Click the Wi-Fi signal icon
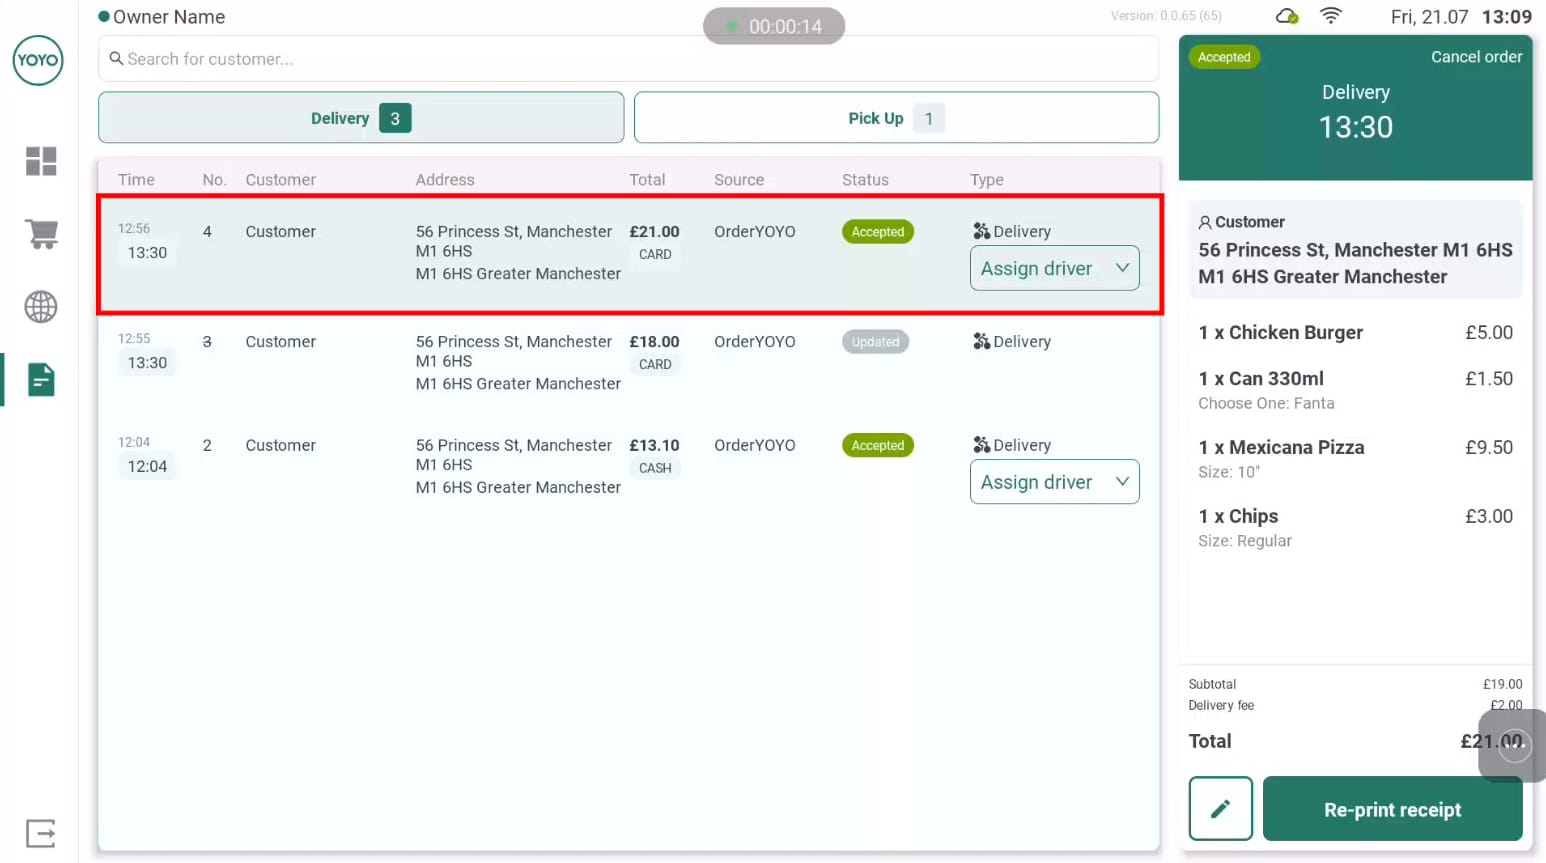The width and height of the screenshot is (1546, 863). pos(1331,16)
